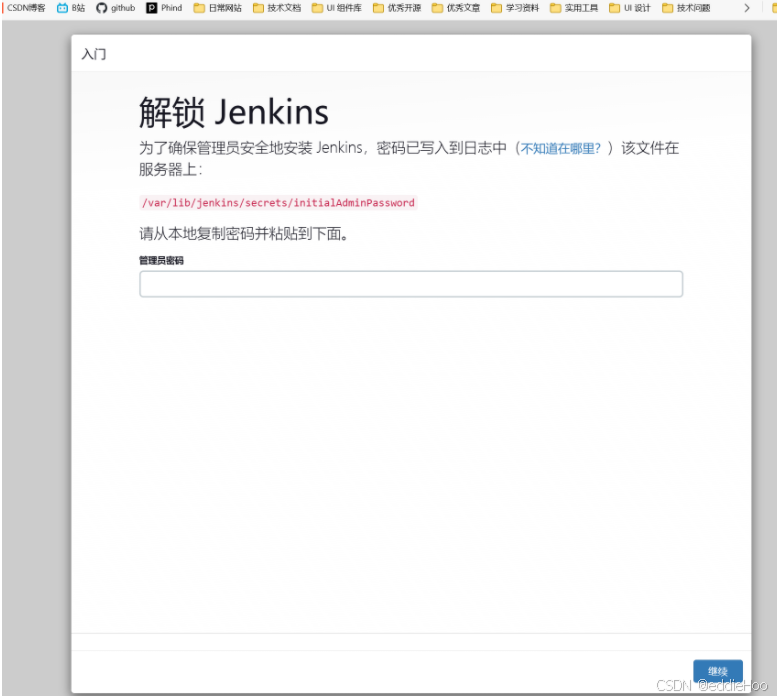Screen dimensions: 777x699
Task: Open the 优秀文章 bookmark folder
Action: [455, 8]
